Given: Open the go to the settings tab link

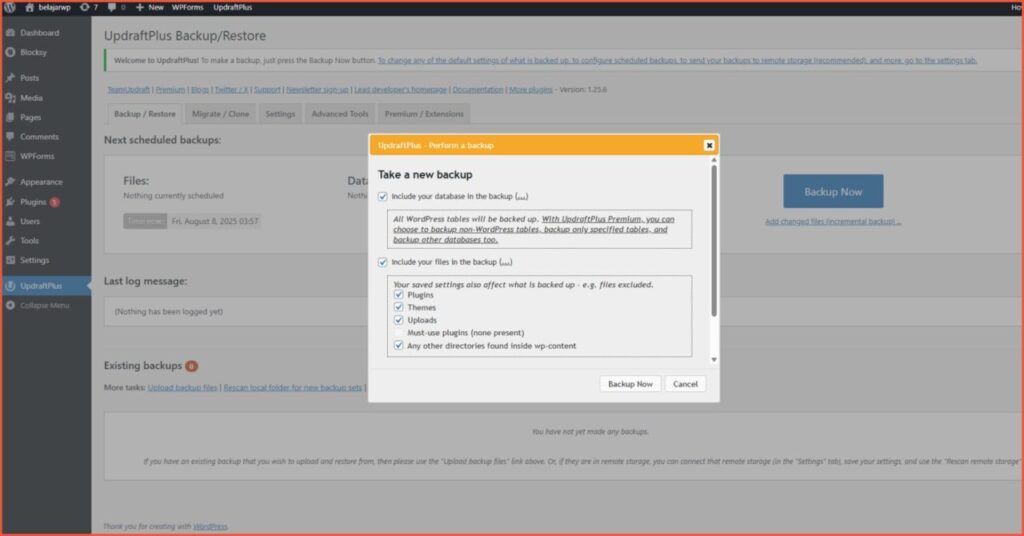Looking at the screenshot, I should (677, 61).
